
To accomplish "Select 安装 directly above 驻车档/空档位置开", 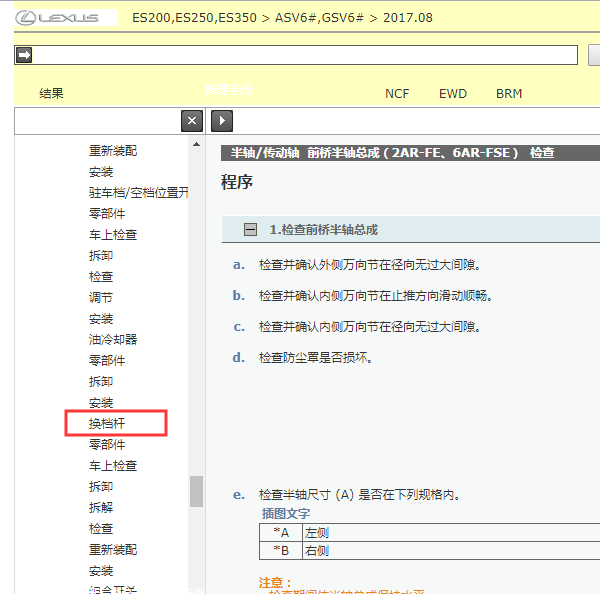I will (x=101, y=172).
